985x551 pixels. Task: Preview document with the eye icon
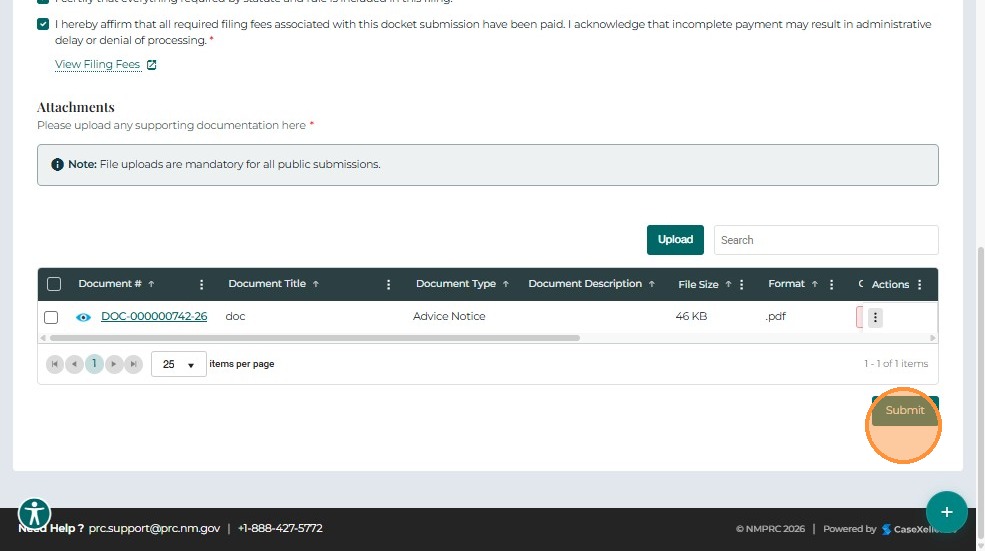point(83,317)
